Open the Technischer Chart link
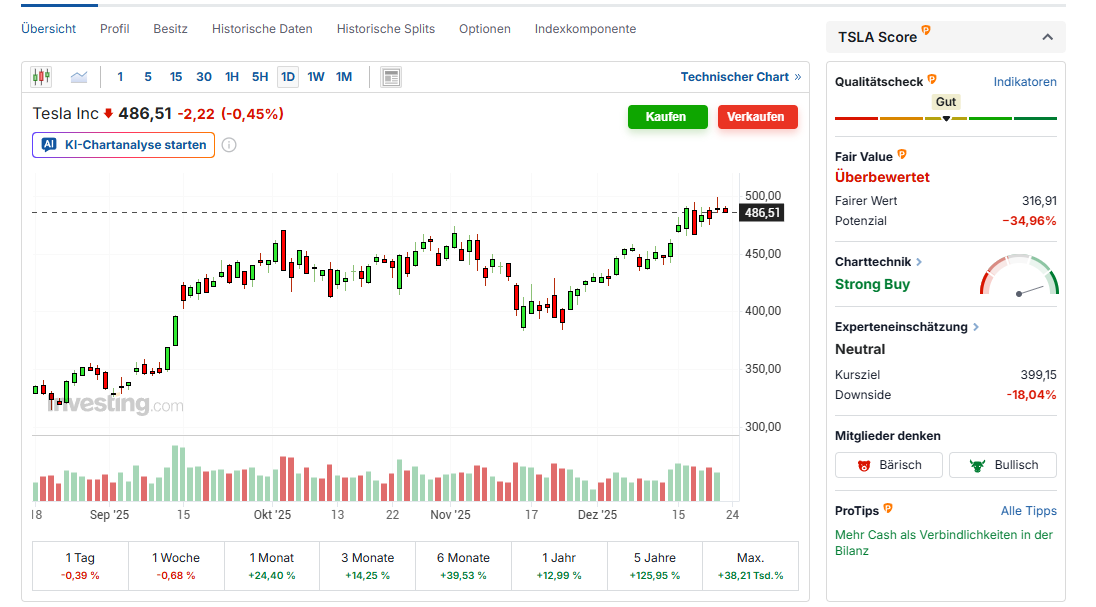This screenshot has width=1096, height=607. pyautogui.click(x=740, y=77)
